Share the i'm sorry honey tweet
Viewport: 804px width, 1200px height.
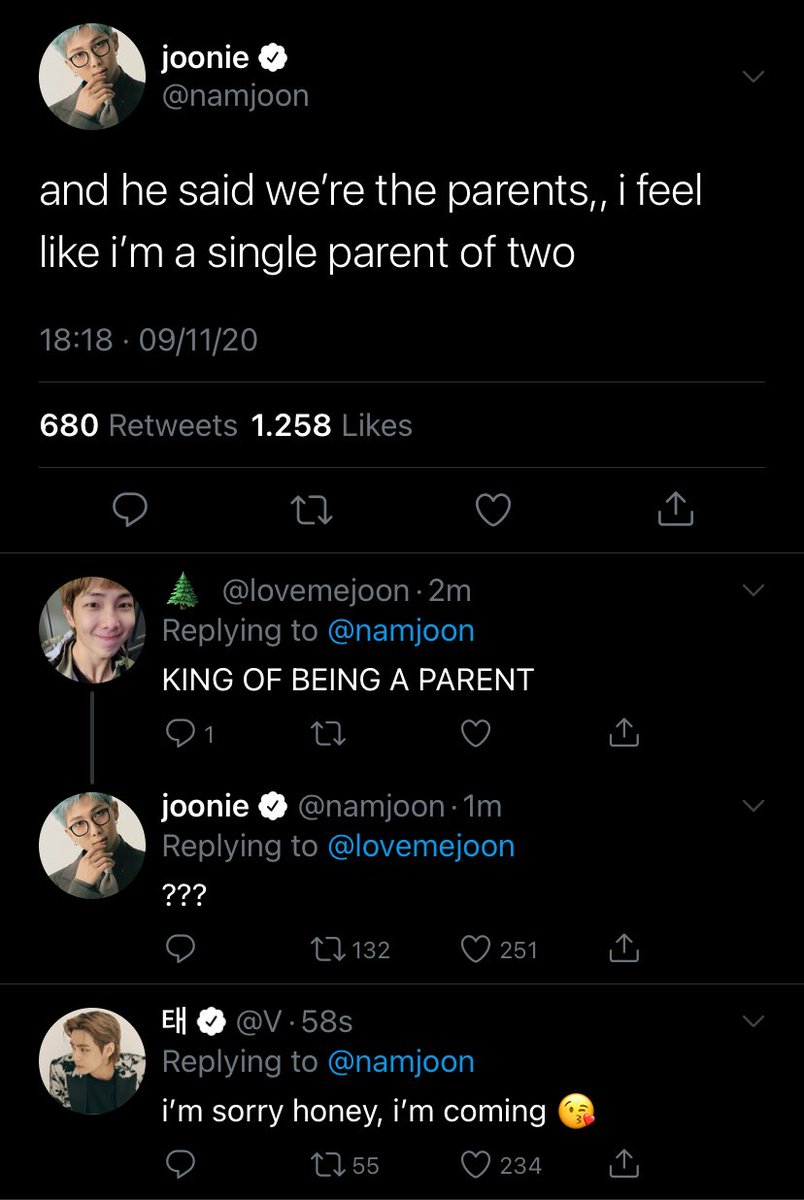pos(623,1165)
